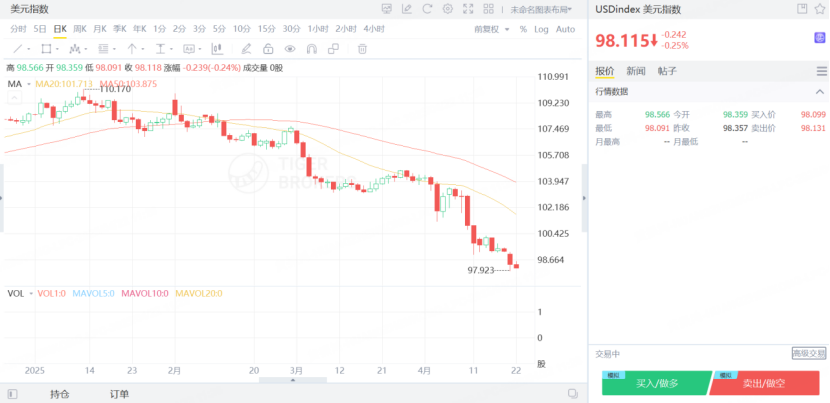Toggle Auto scale mode

[x=565, y=29]
